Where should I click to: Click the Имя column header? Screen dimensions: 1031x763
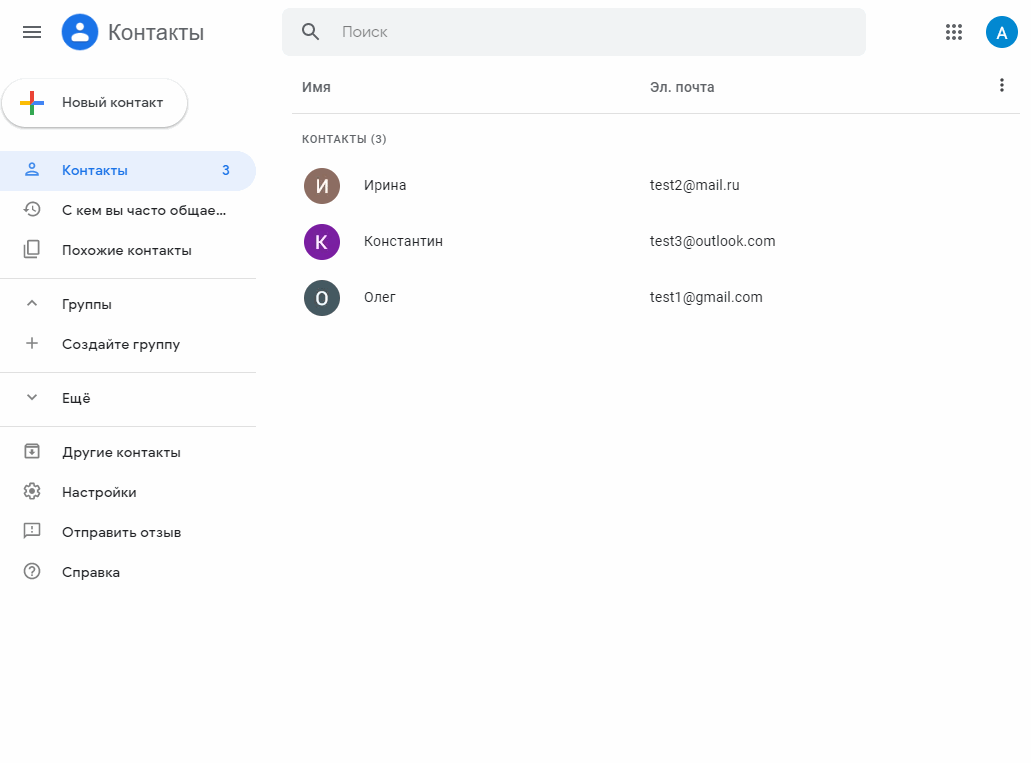(x=316, y=87)
